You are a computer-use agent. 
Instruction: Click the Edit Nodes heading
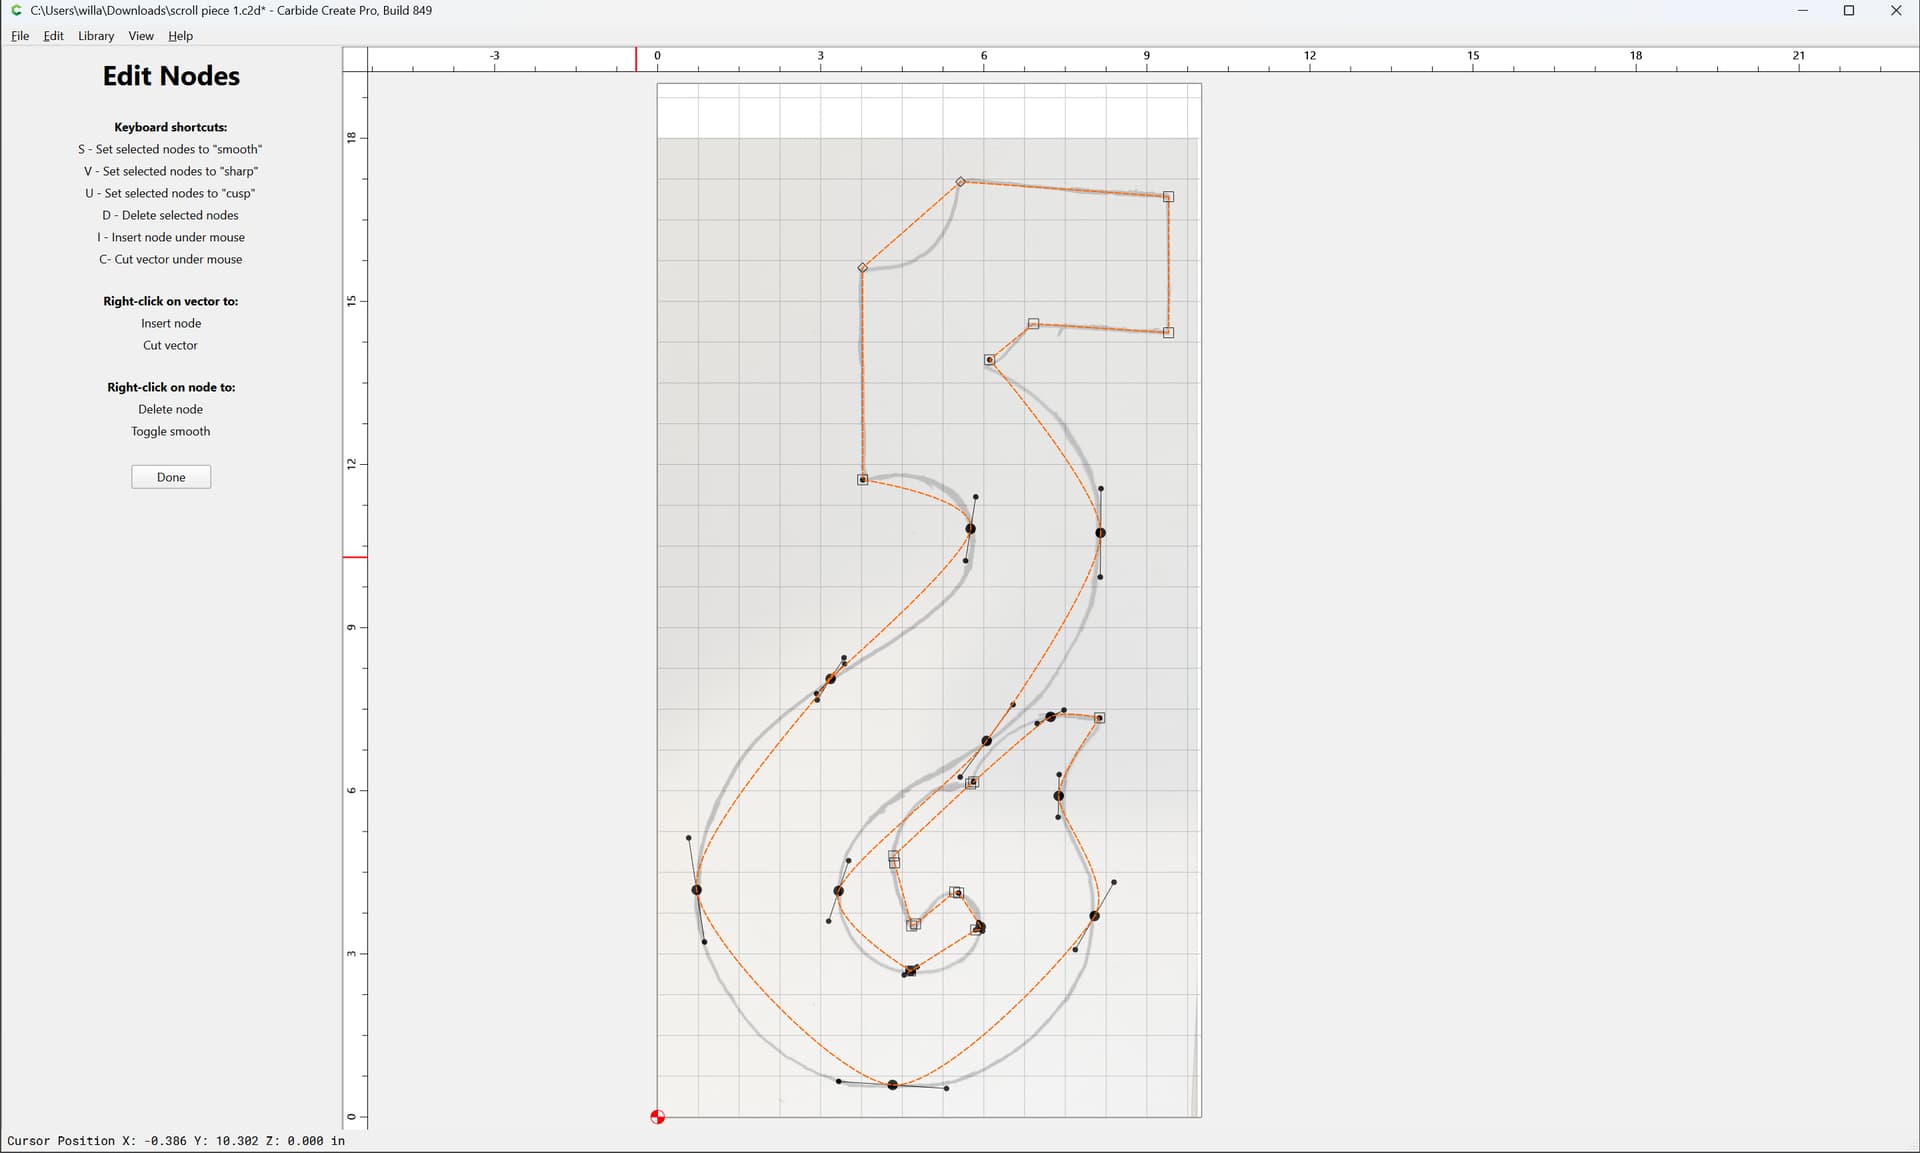171,76
